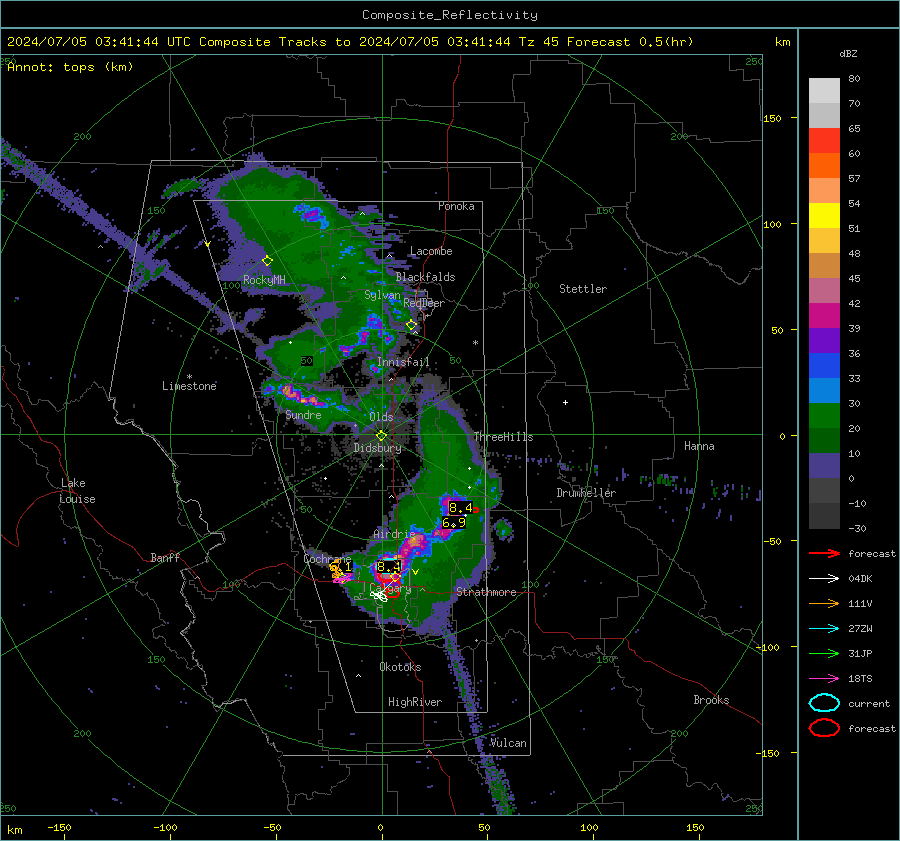Click the HighRiver label
900x841 pixels.
tap(414, 702)
